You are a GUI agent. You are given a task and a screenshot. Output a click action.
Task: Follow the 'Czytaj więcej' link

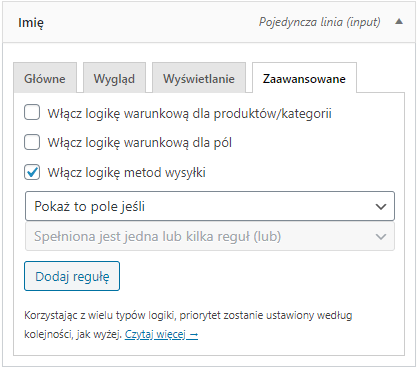pos(161,334)
